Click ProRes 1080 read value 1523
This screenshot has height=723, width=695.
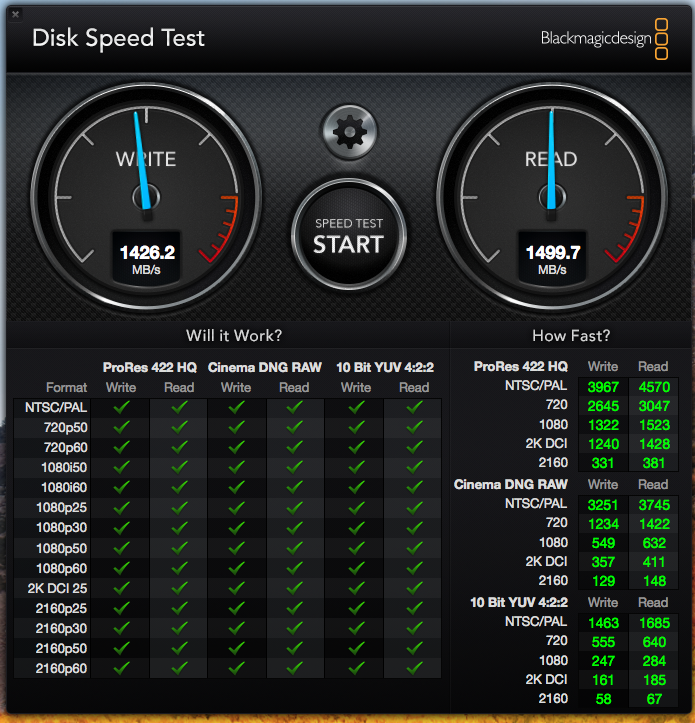point(654,425)
